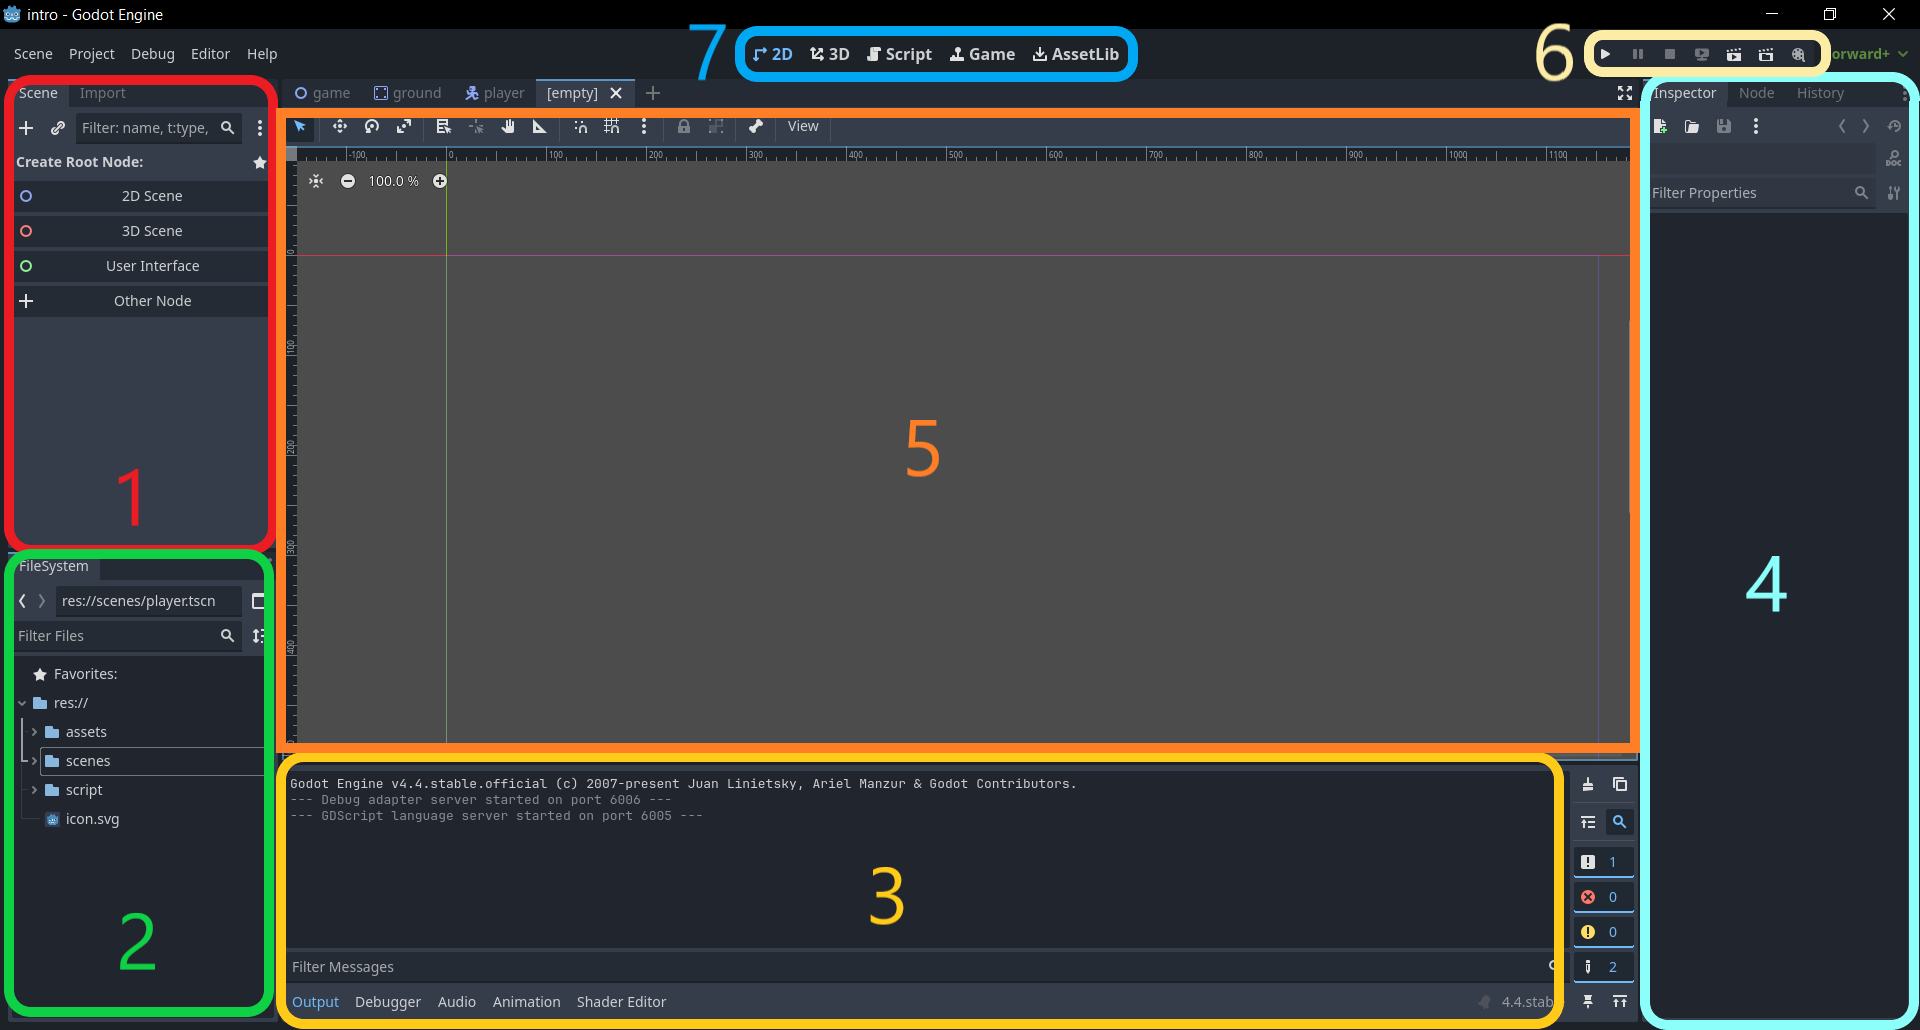Select the Pan Mode hand tool
The image size is (1920, 1030).
point(508,126)
